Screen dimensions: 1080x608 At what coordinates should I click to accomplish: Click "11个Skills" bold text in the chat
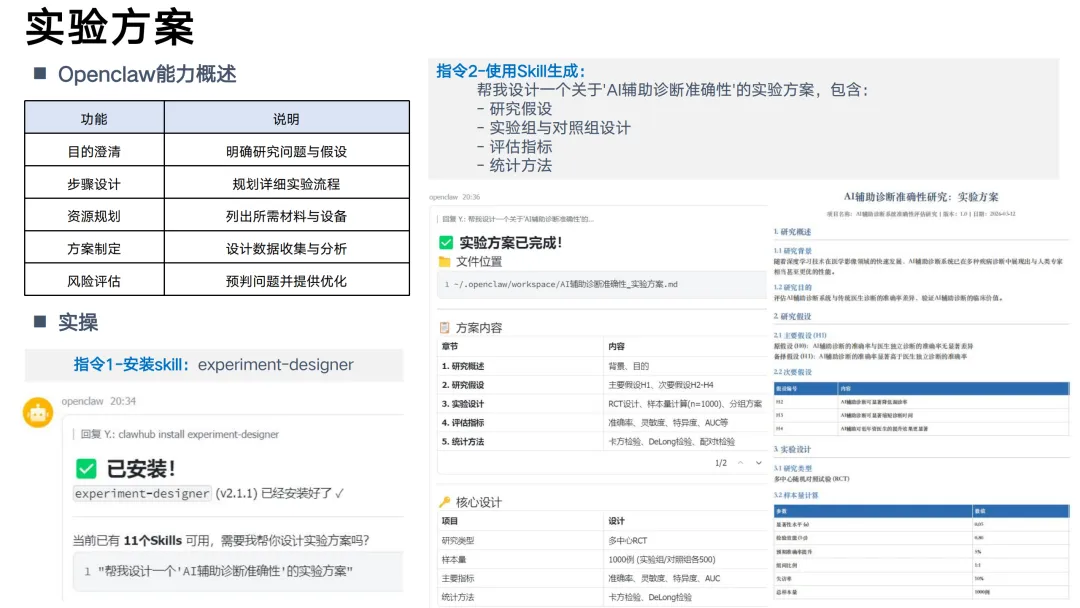coord(152,541)
